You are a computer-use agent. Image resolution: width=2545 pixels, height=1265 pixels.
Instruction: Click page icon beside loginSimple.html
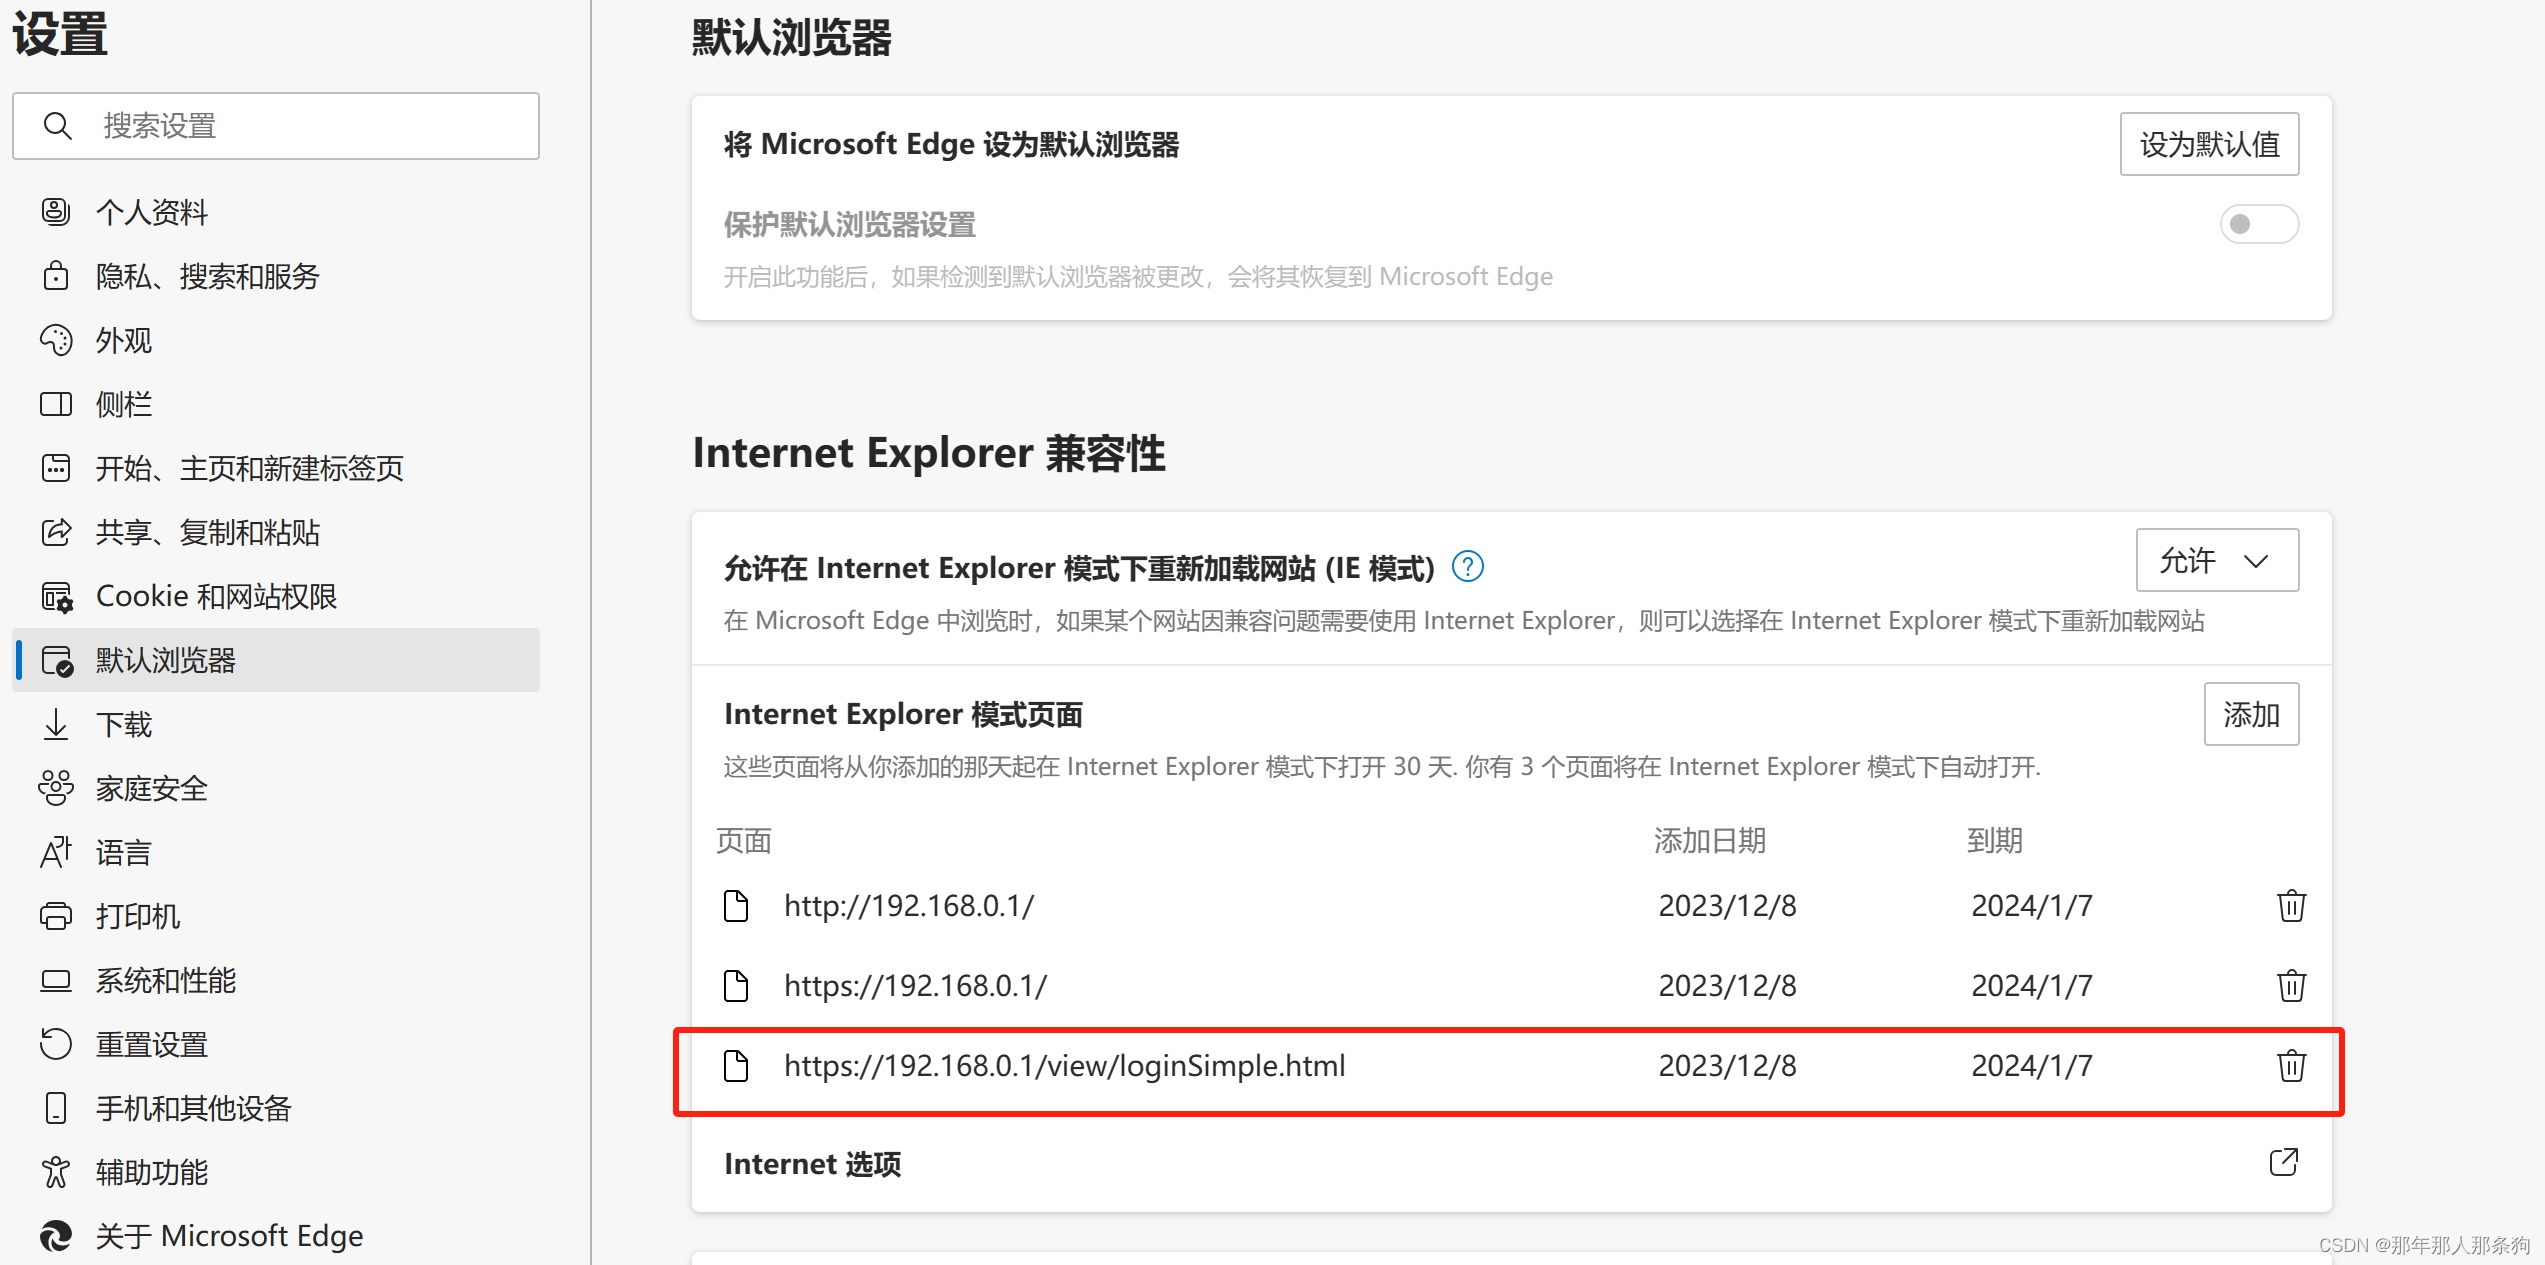(x=736, y=1066)
